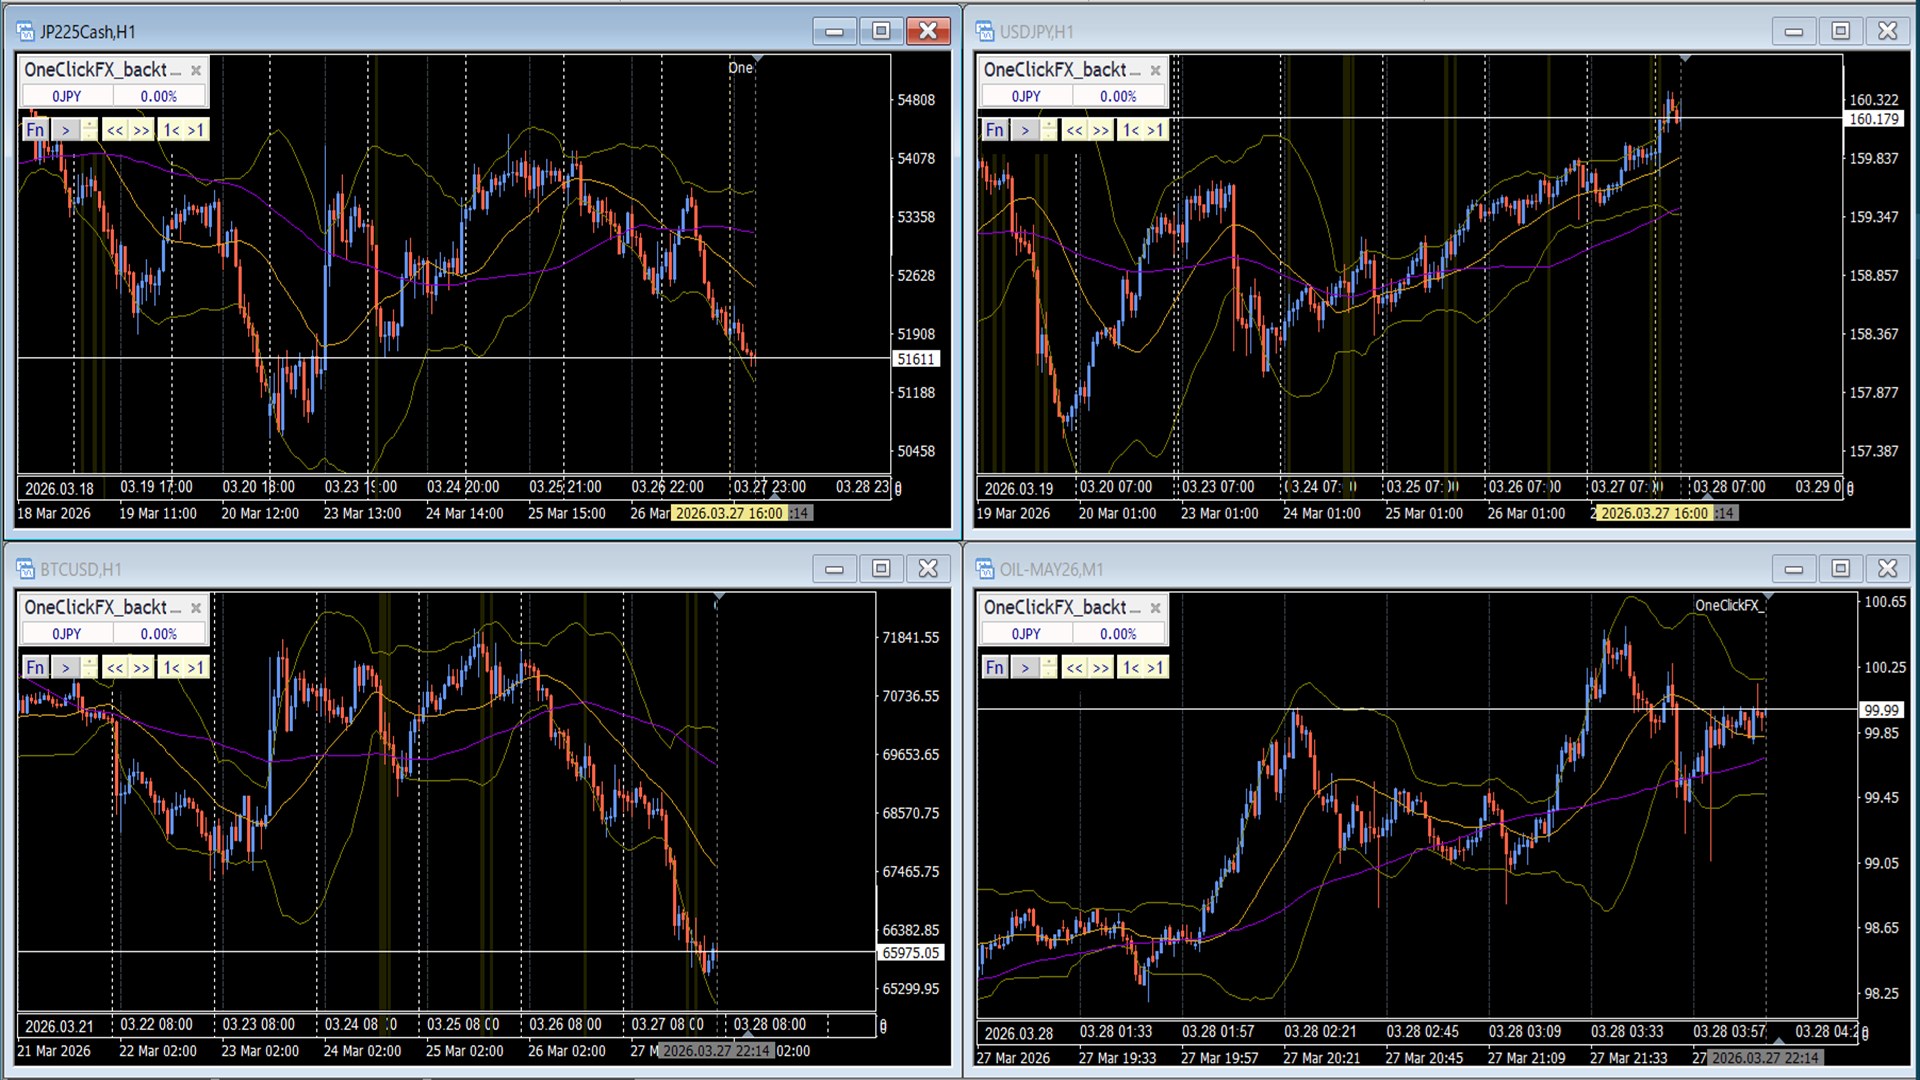Click fast rewind << in BTCUSD chart
The height and width of the screenshot is (1080, 1920).
(115, 668)
